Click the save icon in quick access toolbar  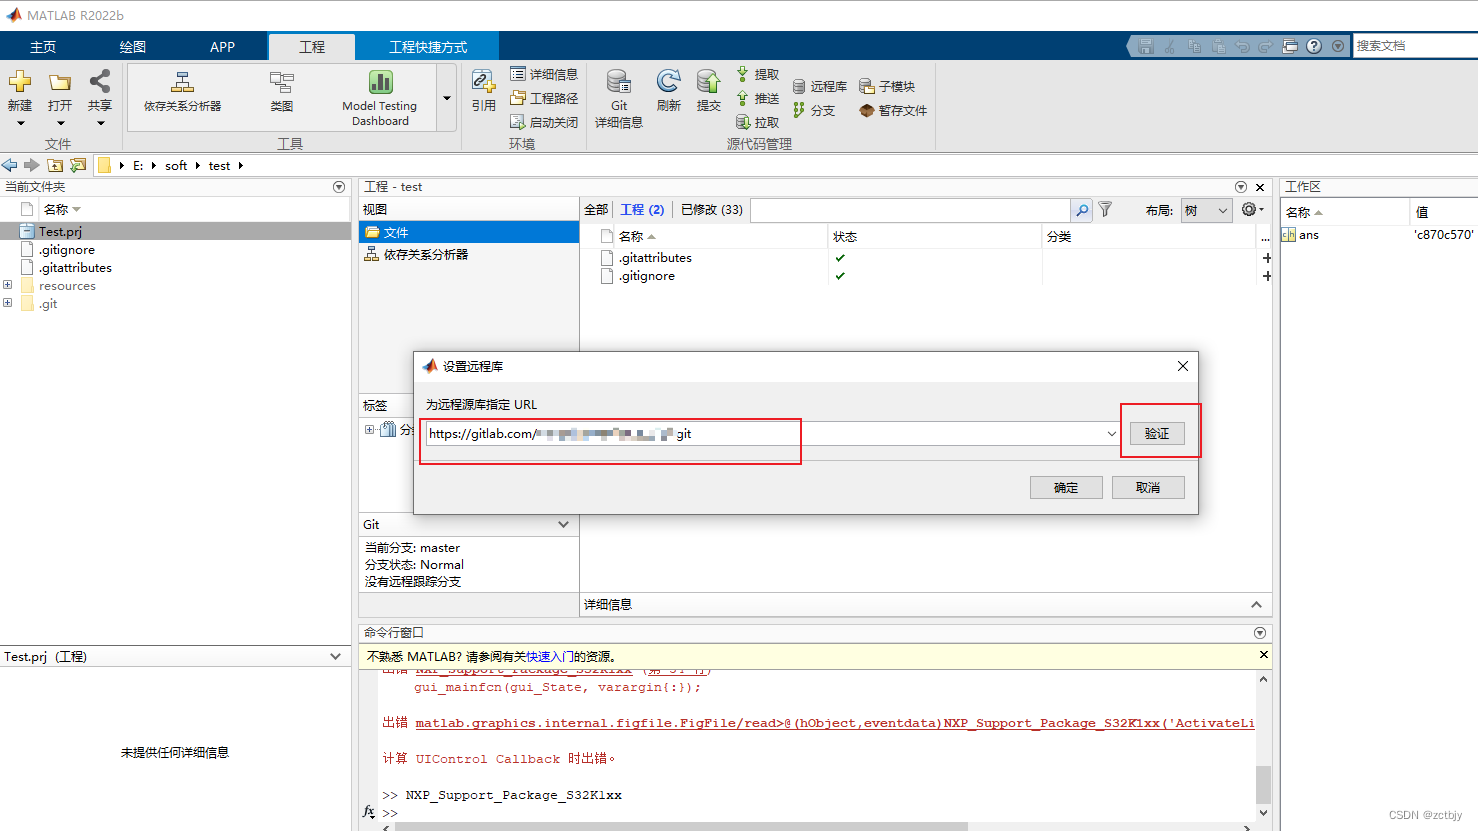1146,46
